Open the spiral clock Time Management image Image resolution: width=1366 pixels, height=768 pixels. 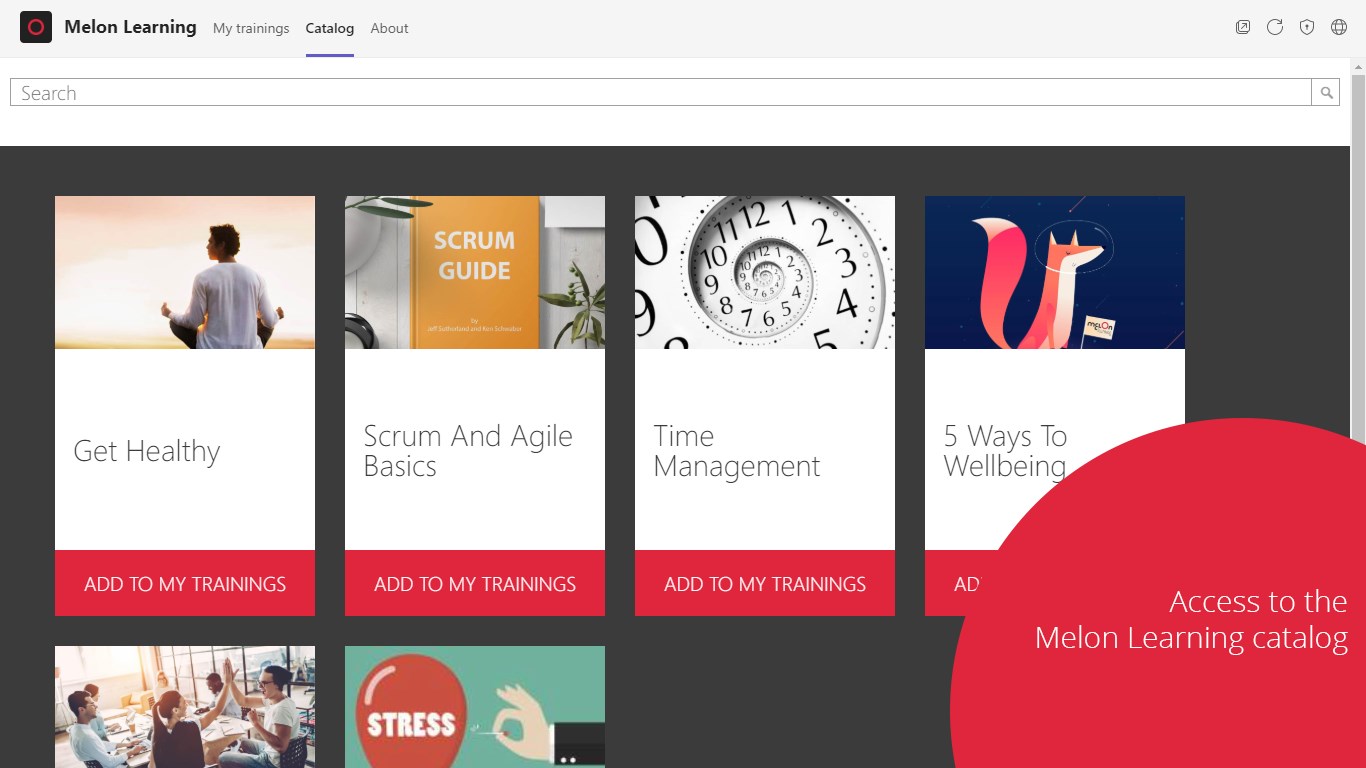(765, 272)
